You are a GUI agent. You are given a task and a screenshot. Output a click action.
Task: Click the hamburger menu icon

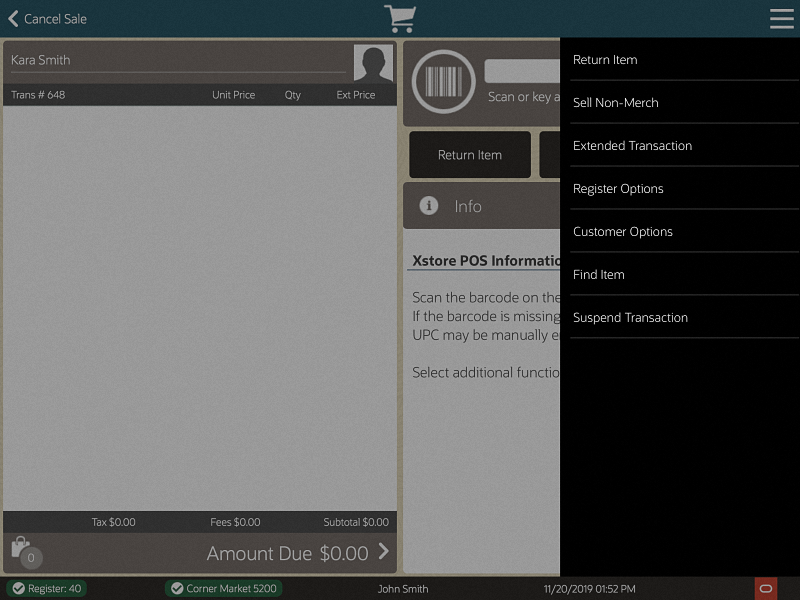[x=781, y=18]
